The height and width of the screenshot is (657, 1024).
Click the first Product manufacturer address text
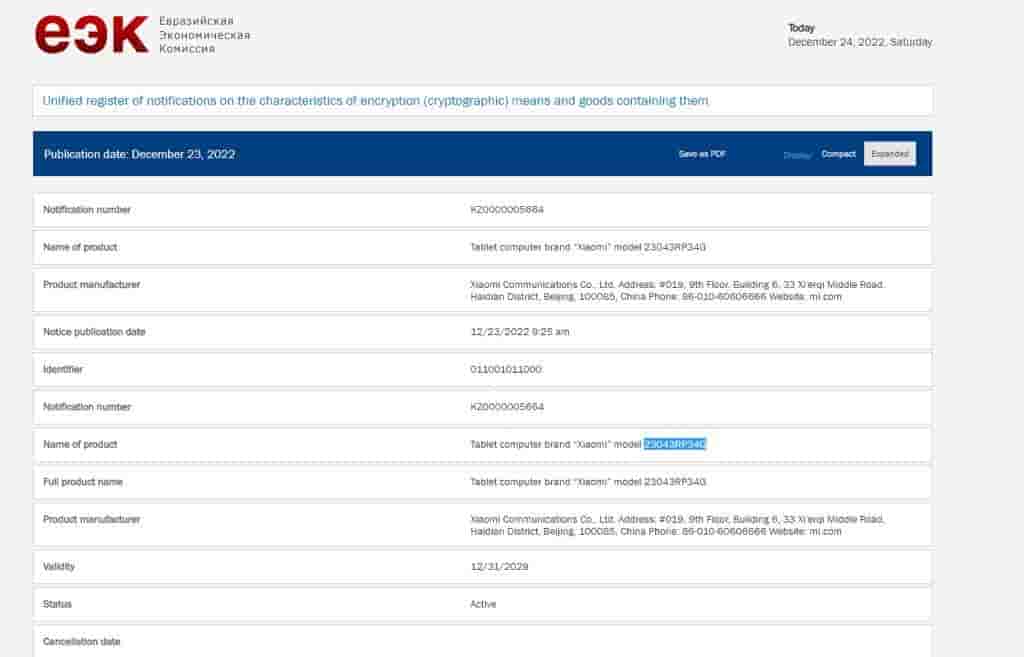tap(677, 290)
